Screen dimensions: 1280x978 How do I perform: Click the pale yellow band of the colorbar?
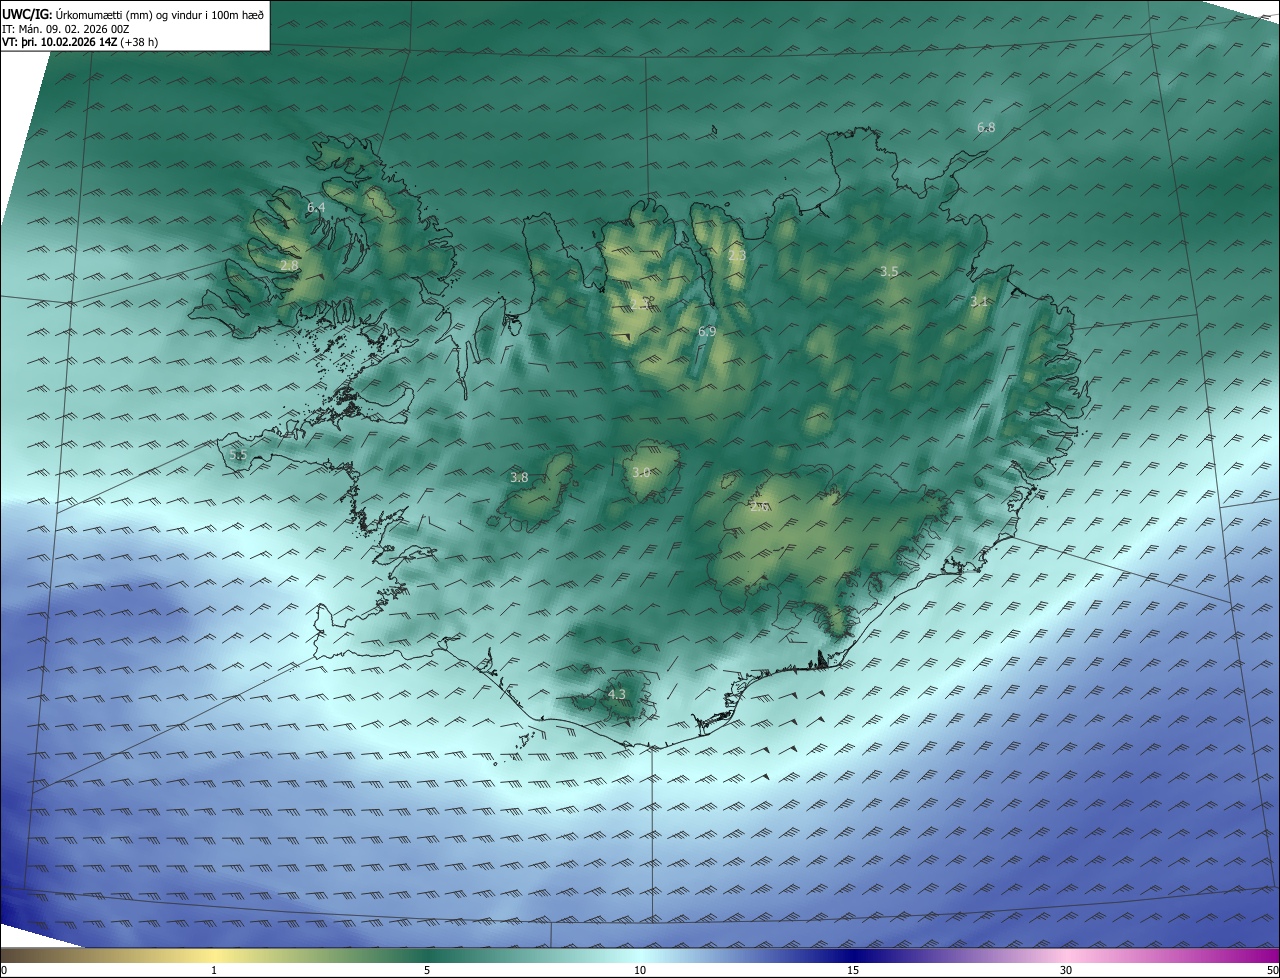(x=214, y=956)
